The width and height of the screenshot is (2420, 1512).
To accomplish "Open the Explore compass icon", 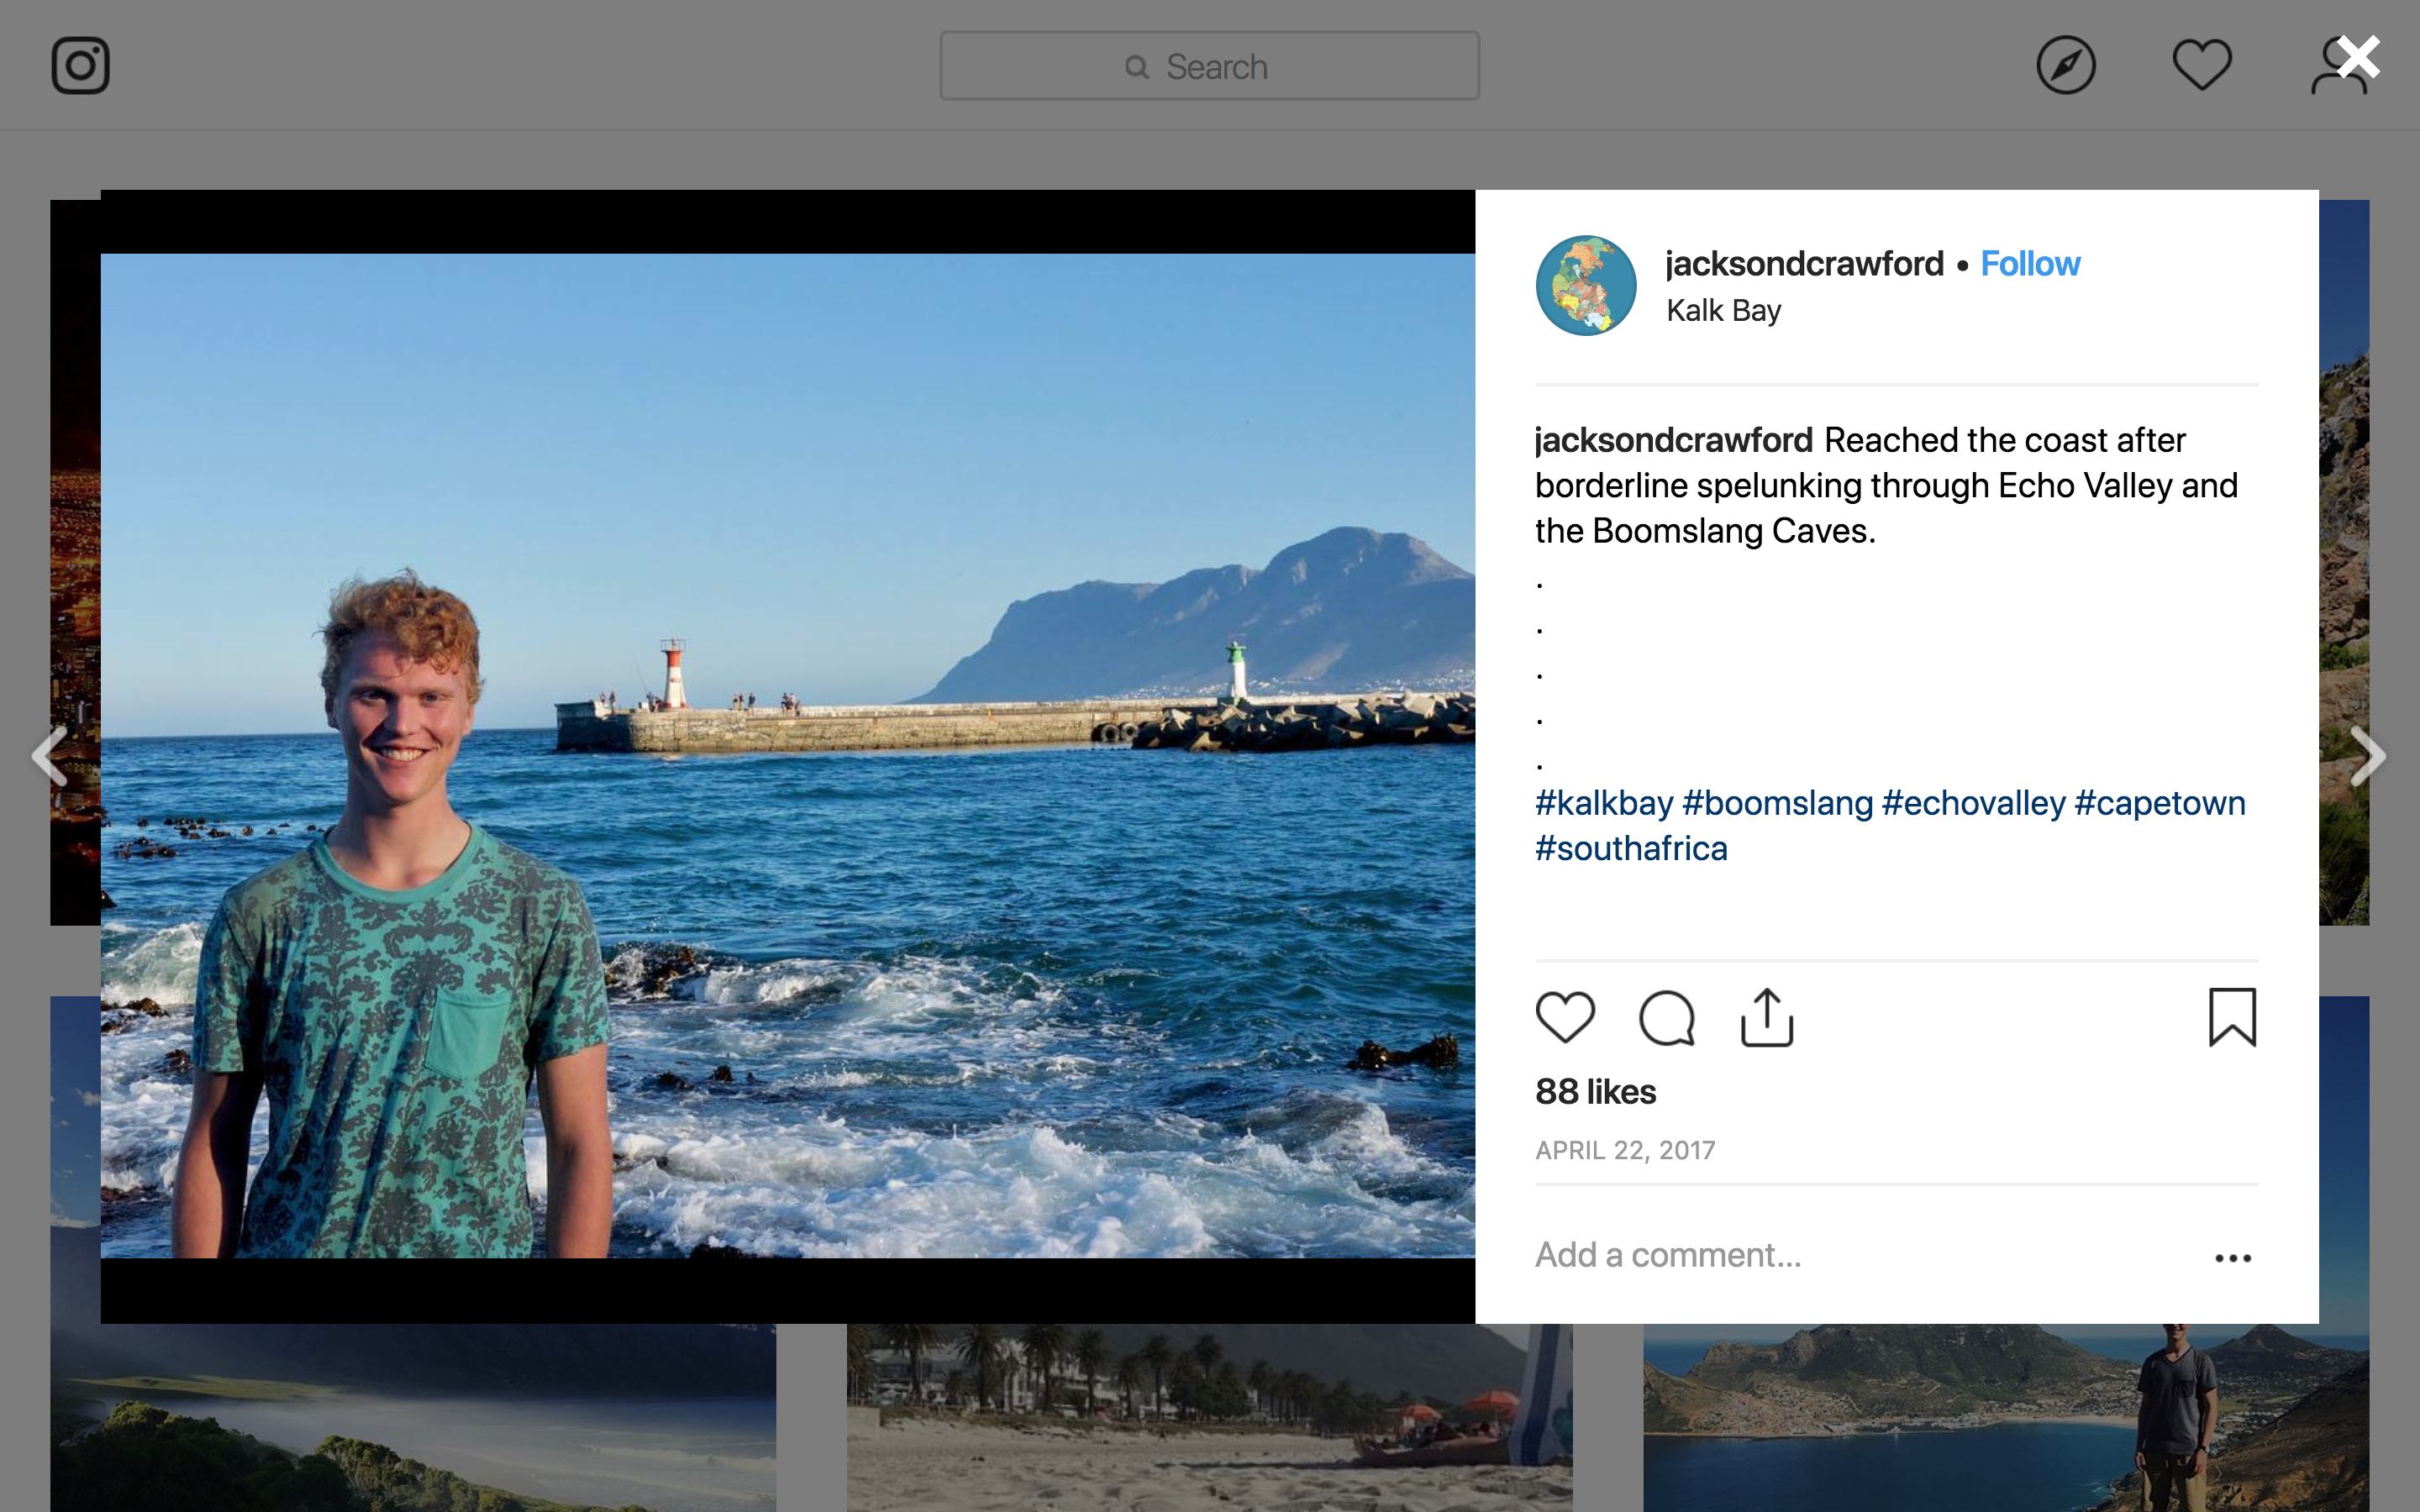I will point(2065,66).
